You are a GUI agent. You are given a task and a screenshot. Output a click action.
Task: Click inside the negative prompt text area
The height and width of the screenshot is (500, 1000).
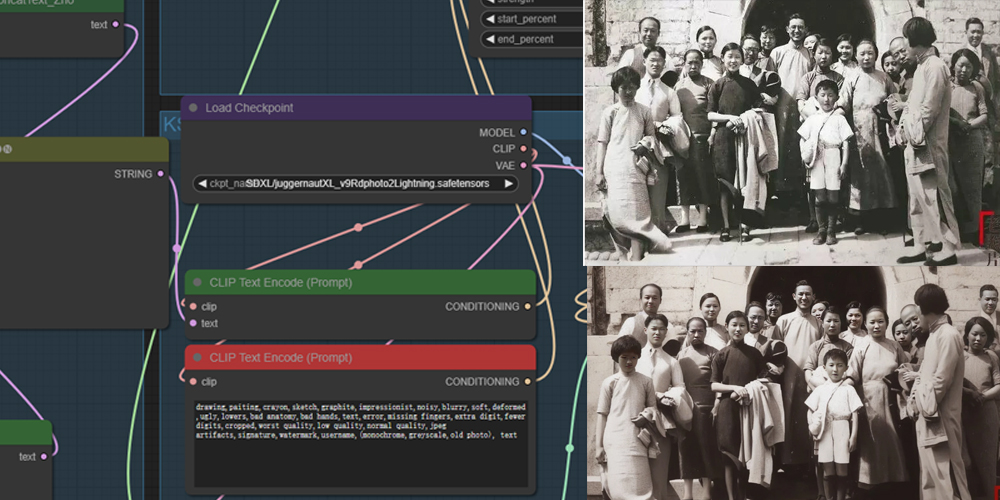361,443
